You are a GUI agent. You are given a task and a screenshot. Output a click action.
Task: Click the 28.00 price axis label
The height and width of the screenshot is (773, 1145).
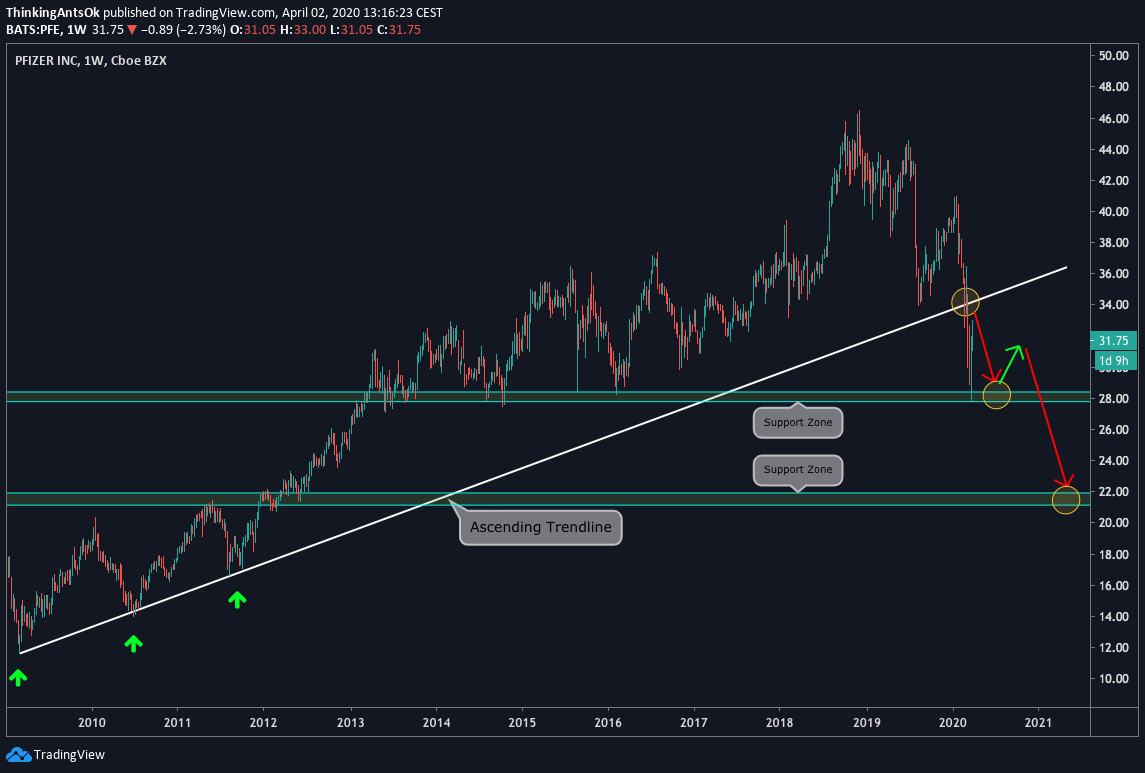[x=1113, y=399]
